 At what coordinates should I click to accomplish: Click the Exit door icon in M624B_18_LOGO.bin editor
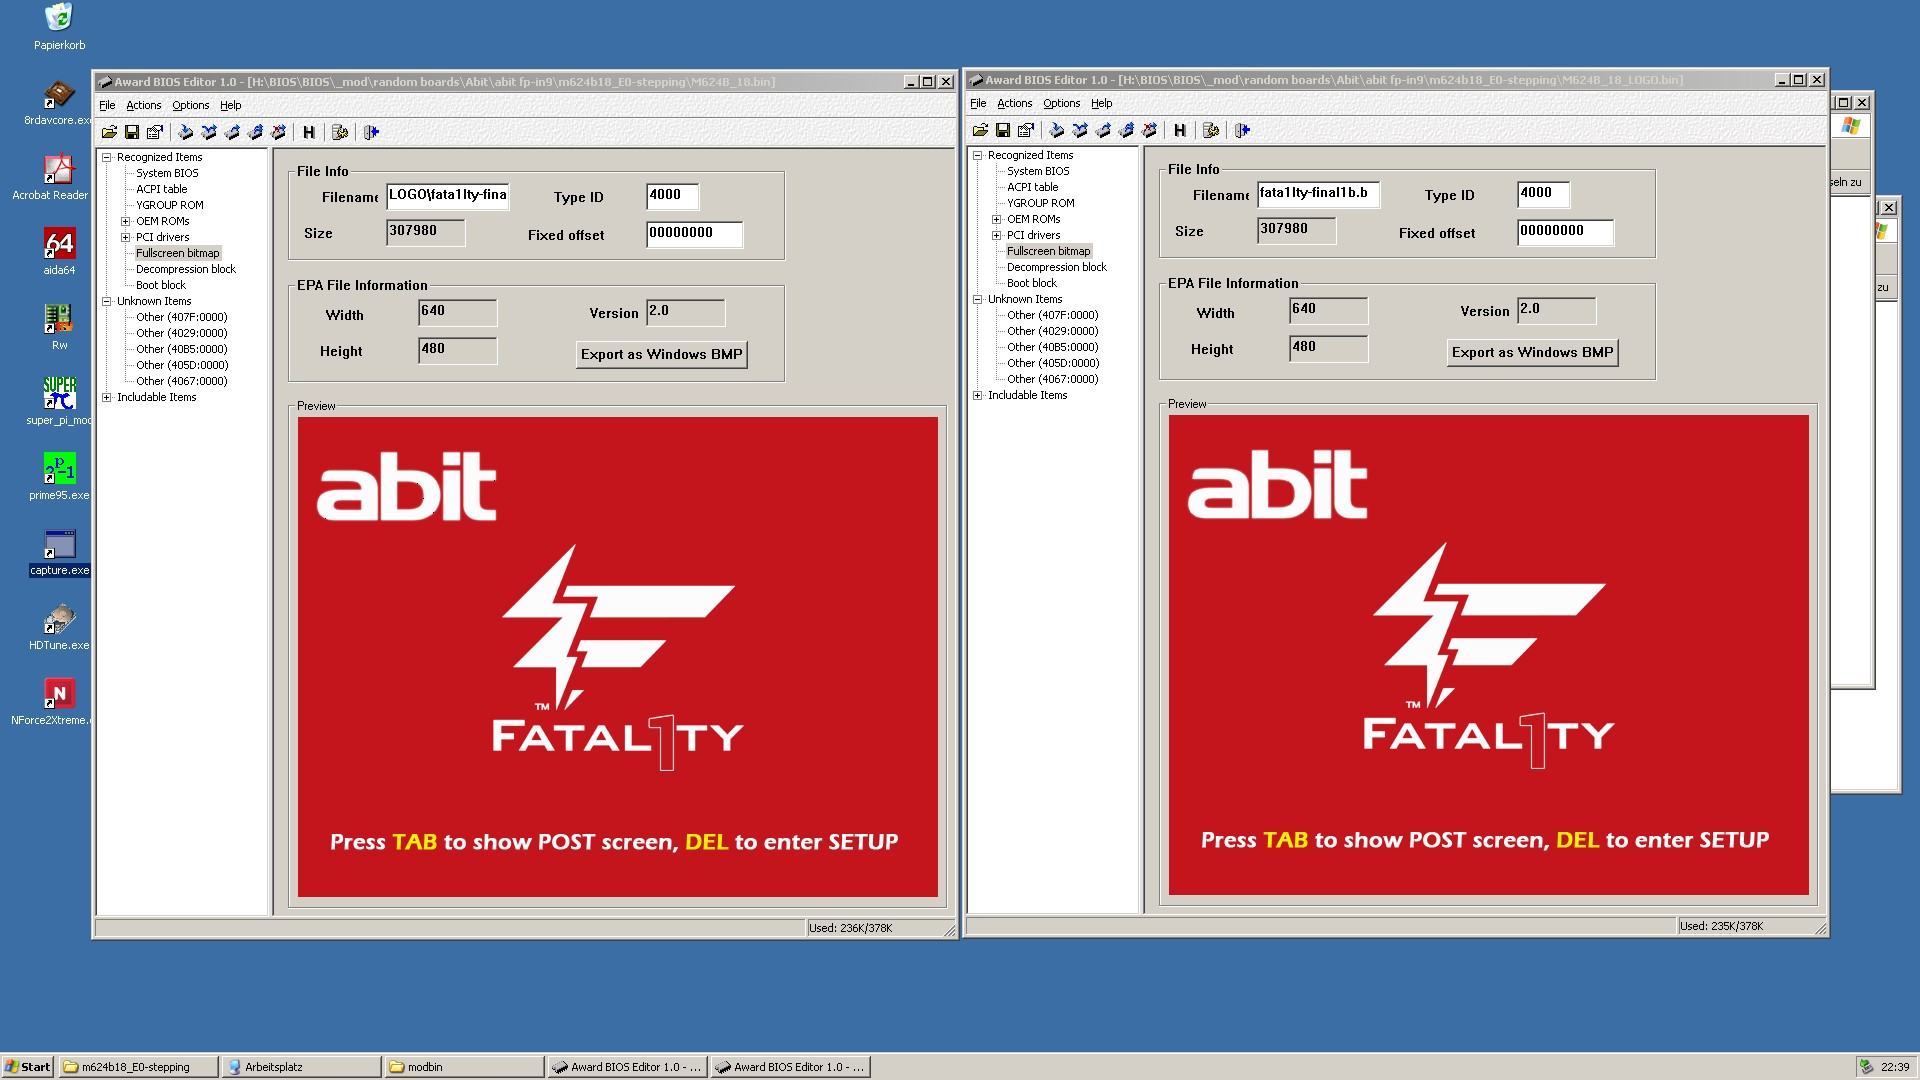1242,130
